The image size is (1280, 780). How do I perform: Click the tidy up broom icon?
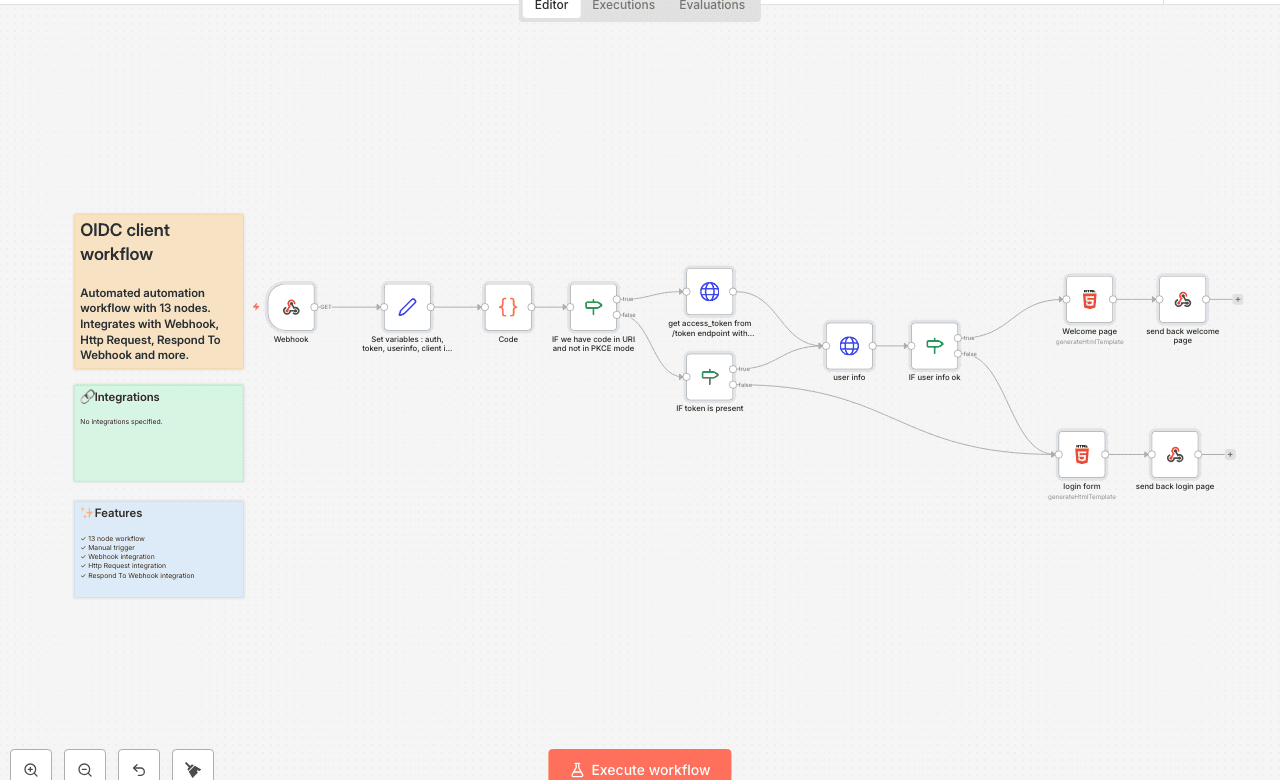tap(192, 765)
